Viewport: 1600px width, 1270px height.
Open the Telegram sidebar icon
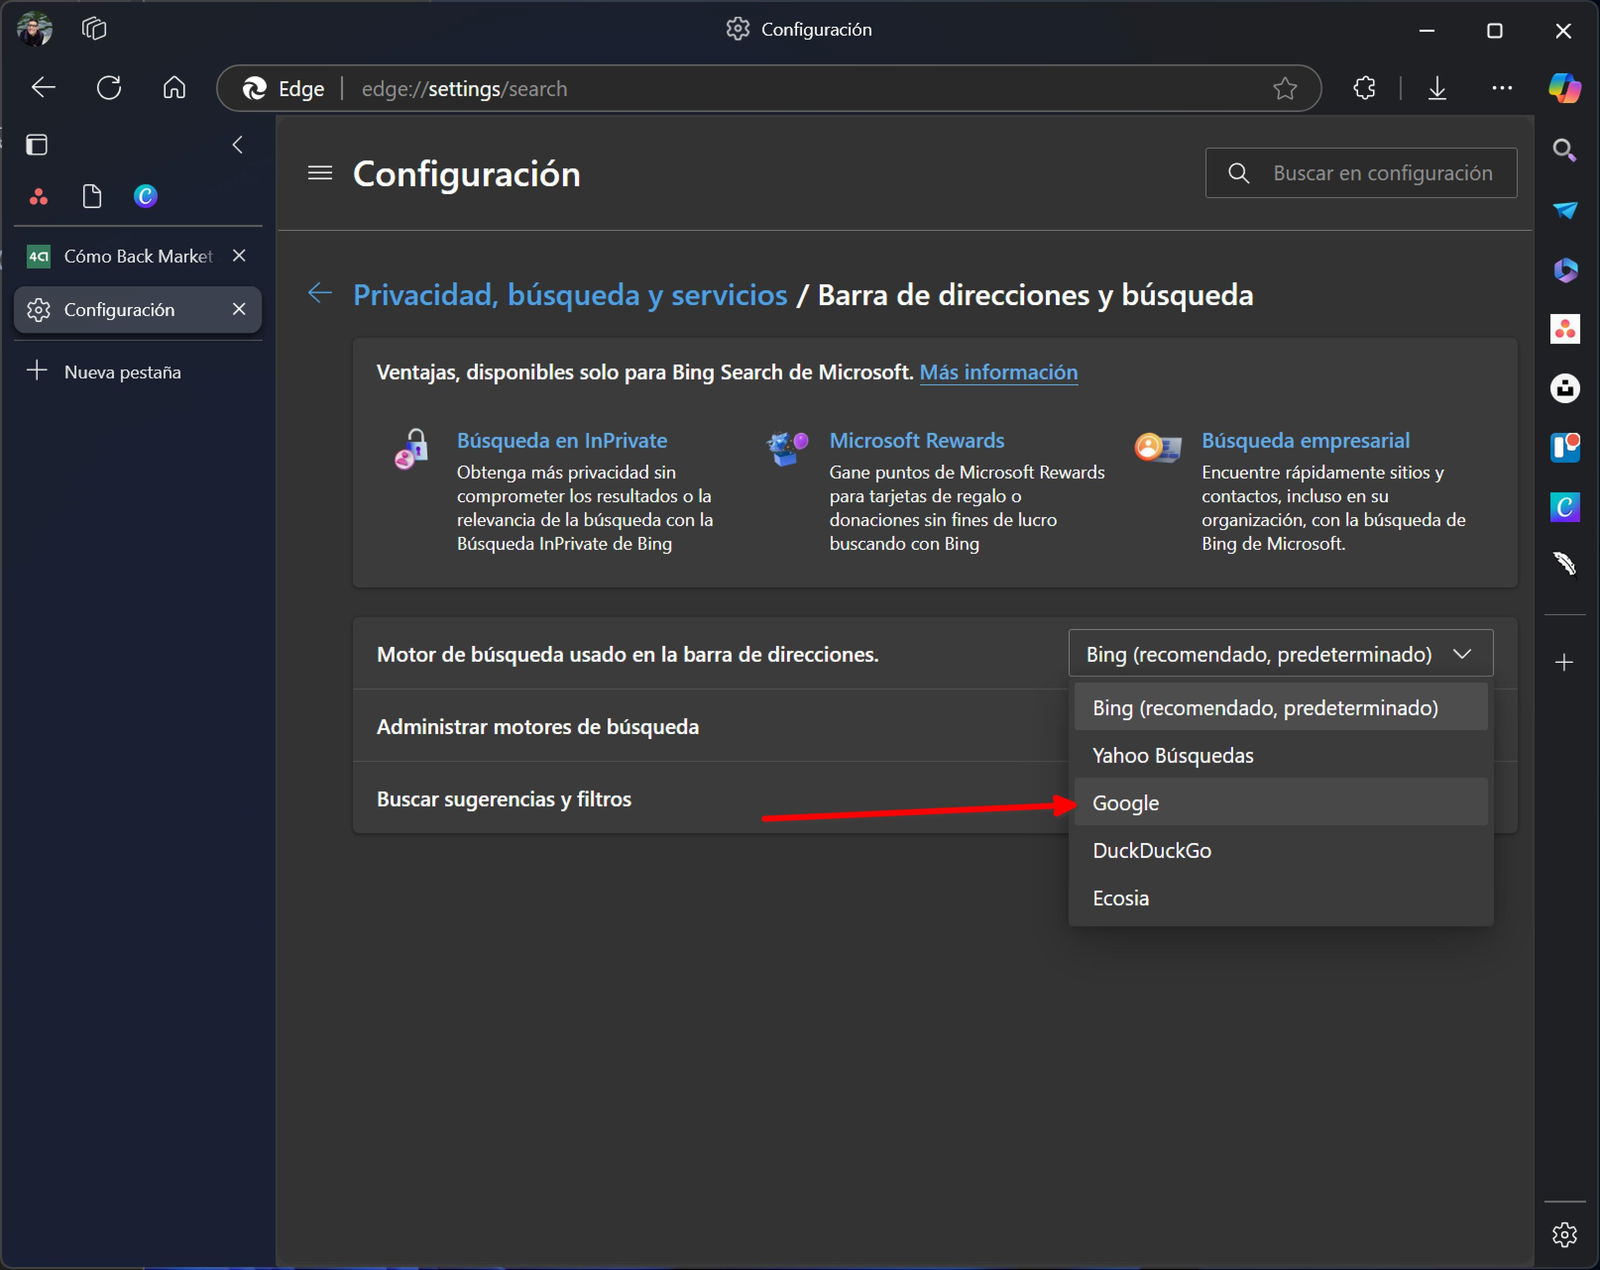click(x=1565, y=210)
